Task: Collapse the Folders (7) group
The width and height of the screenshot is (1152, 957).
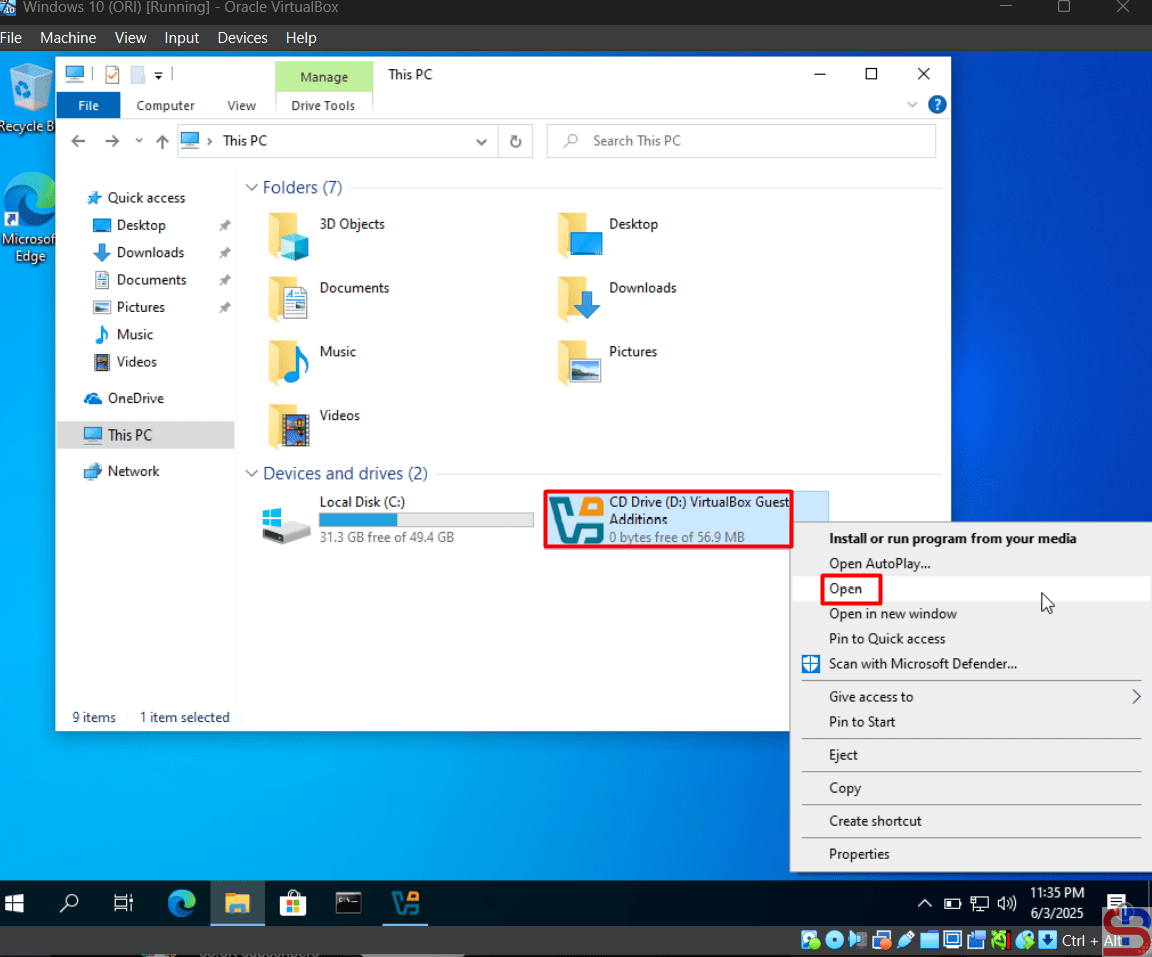Action: coord(251,188)
